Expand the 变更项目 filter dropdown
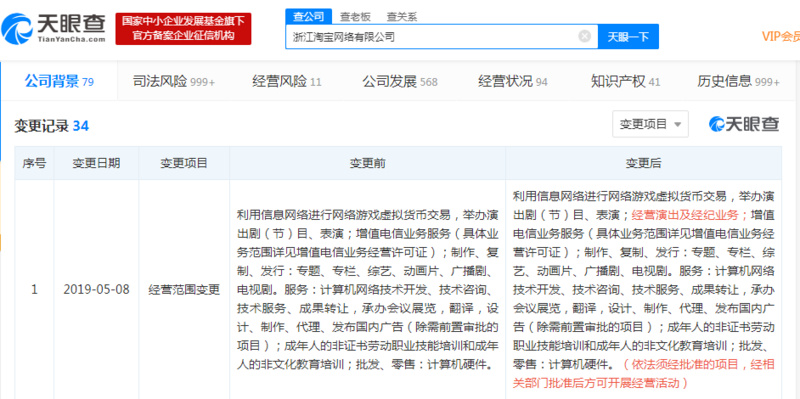800x399 pixels. point(650,124)
